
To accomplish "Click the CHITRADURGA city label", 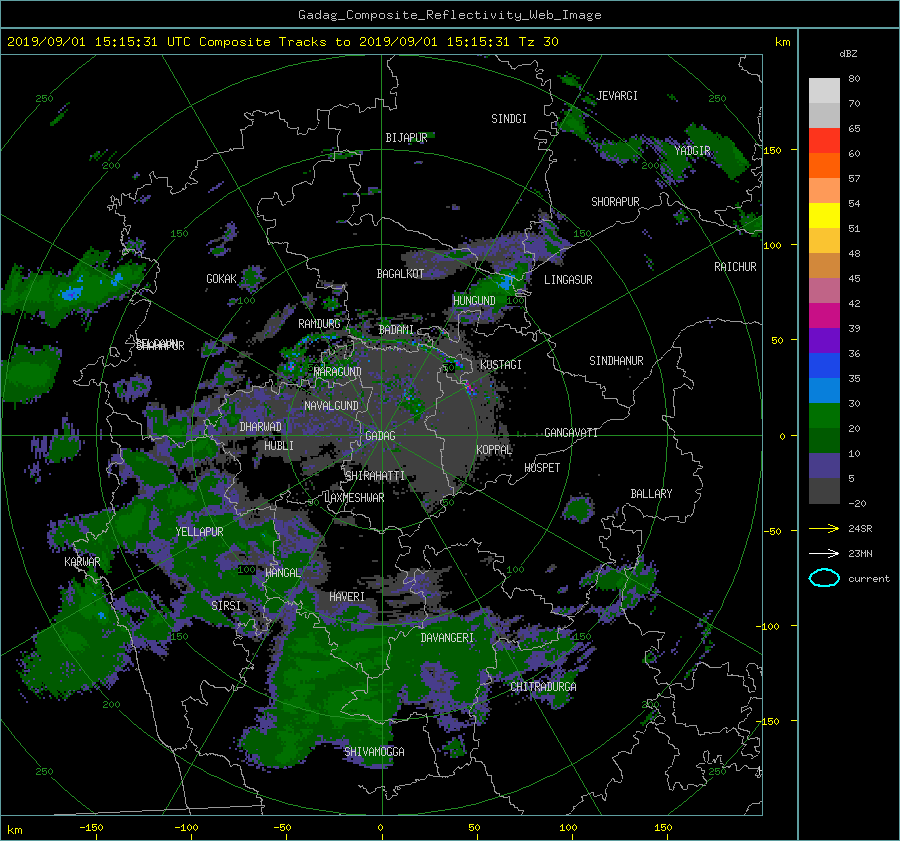I will (544, 687).
